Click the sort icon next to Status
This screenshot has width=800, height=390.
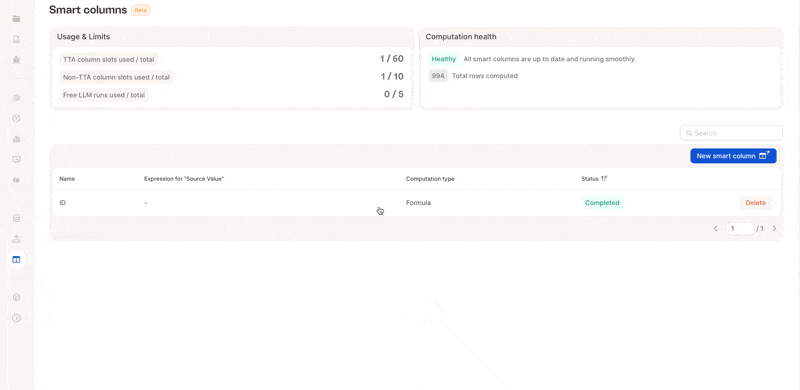[604, 179]
